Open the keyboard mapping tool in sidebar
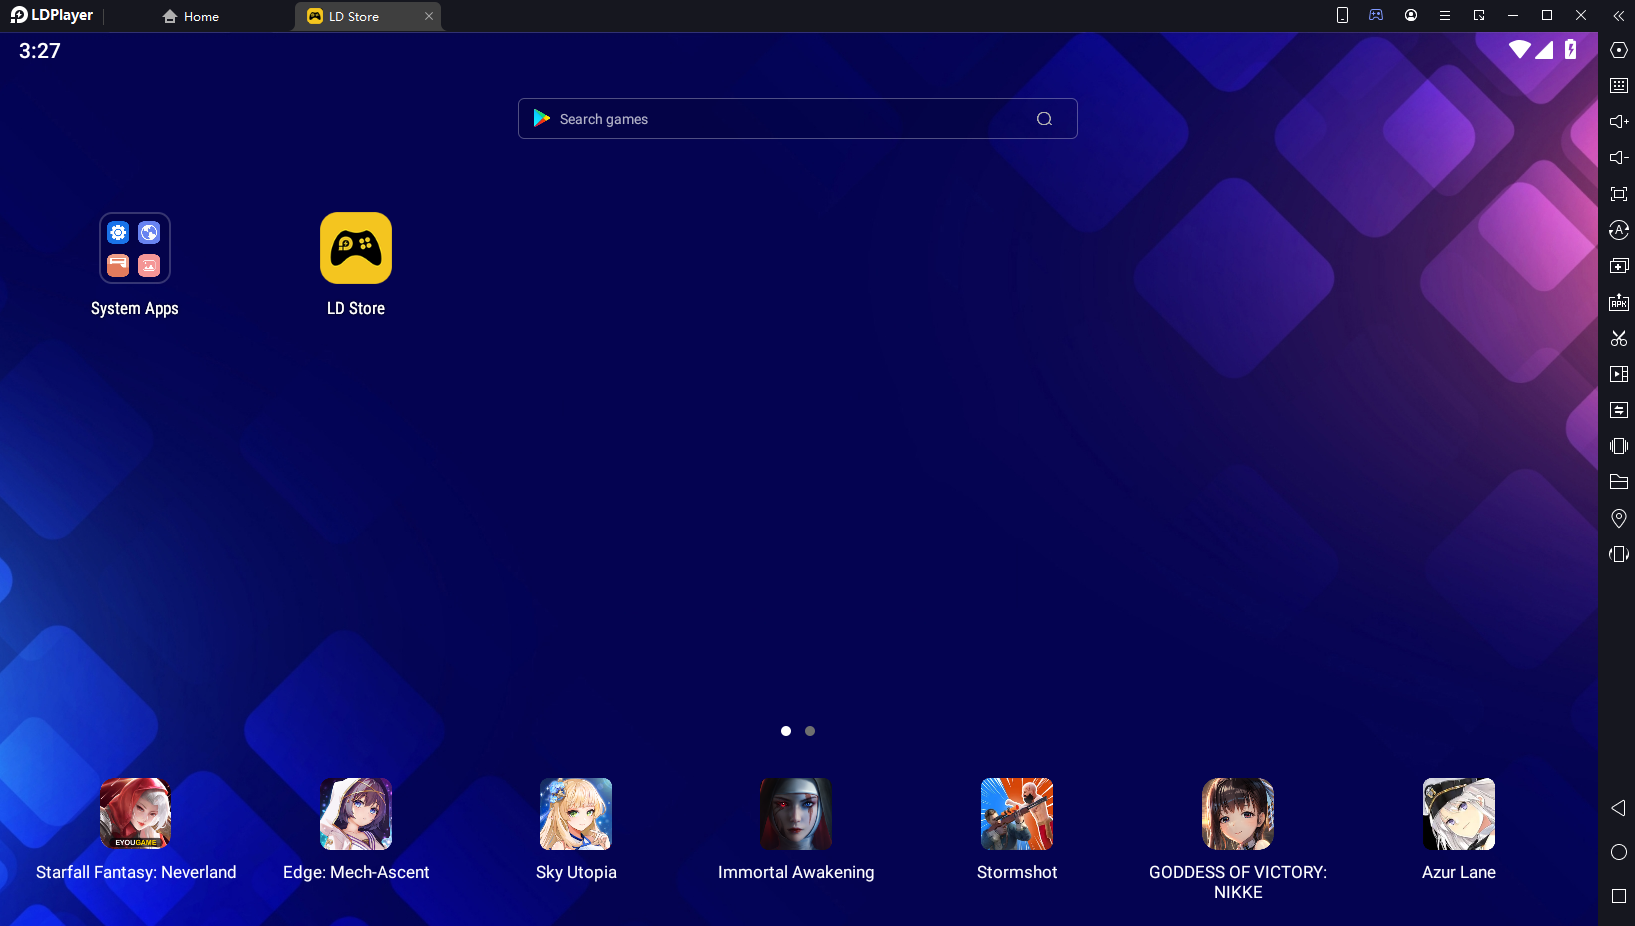This screenshot has width=1635, height=926. click(x=1619, y=86)
